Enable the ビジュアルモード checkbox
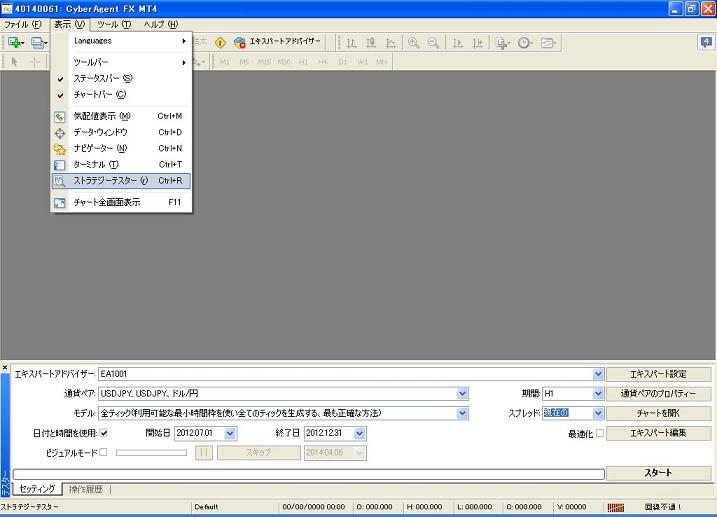 pos(103,452)
